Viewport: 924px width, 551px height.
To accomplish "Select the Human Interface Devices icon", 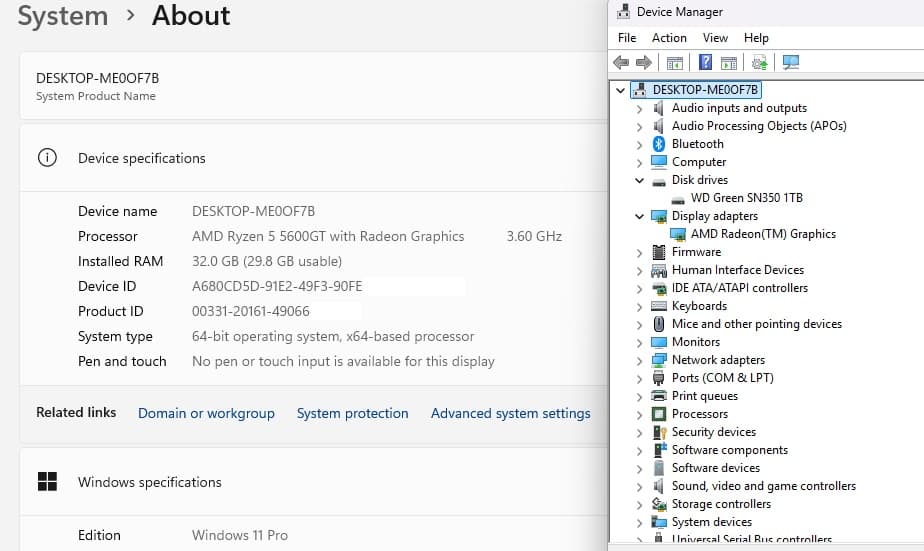I will (x=659, y=270).
